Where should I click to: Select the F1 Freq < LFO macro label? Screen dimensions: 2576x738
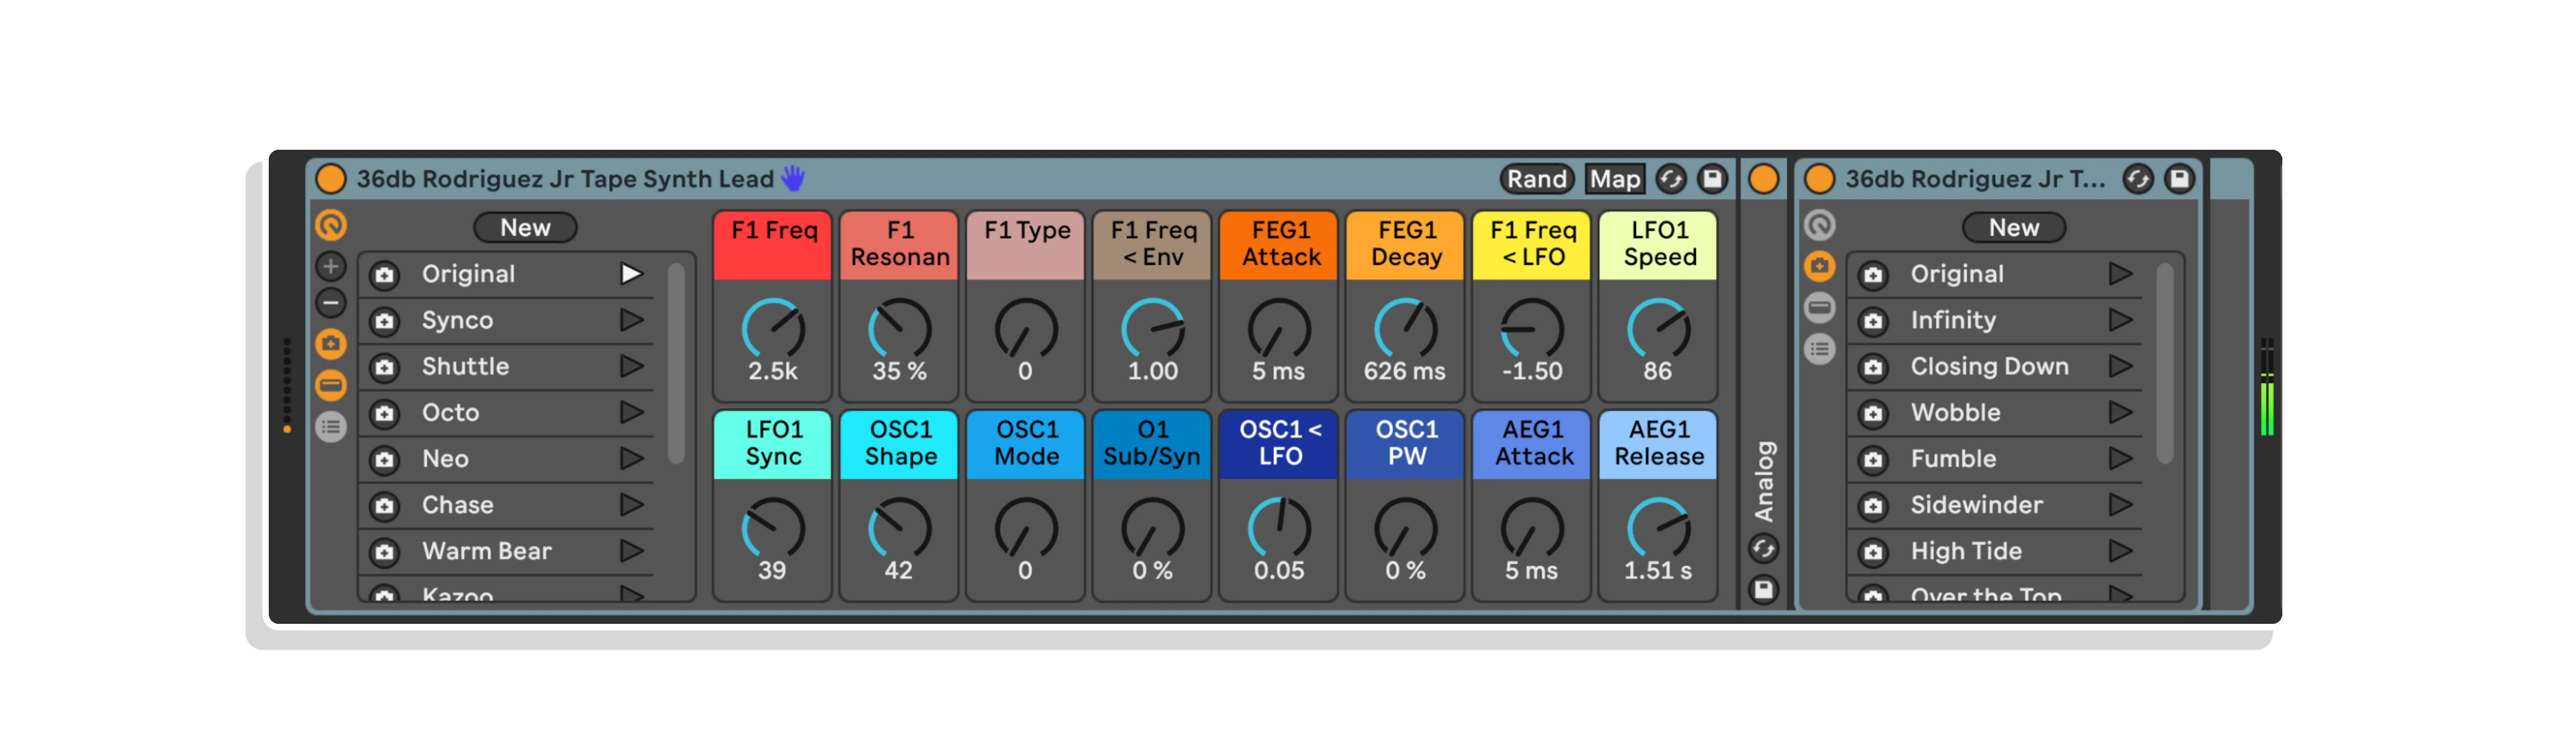[1532, 244]
